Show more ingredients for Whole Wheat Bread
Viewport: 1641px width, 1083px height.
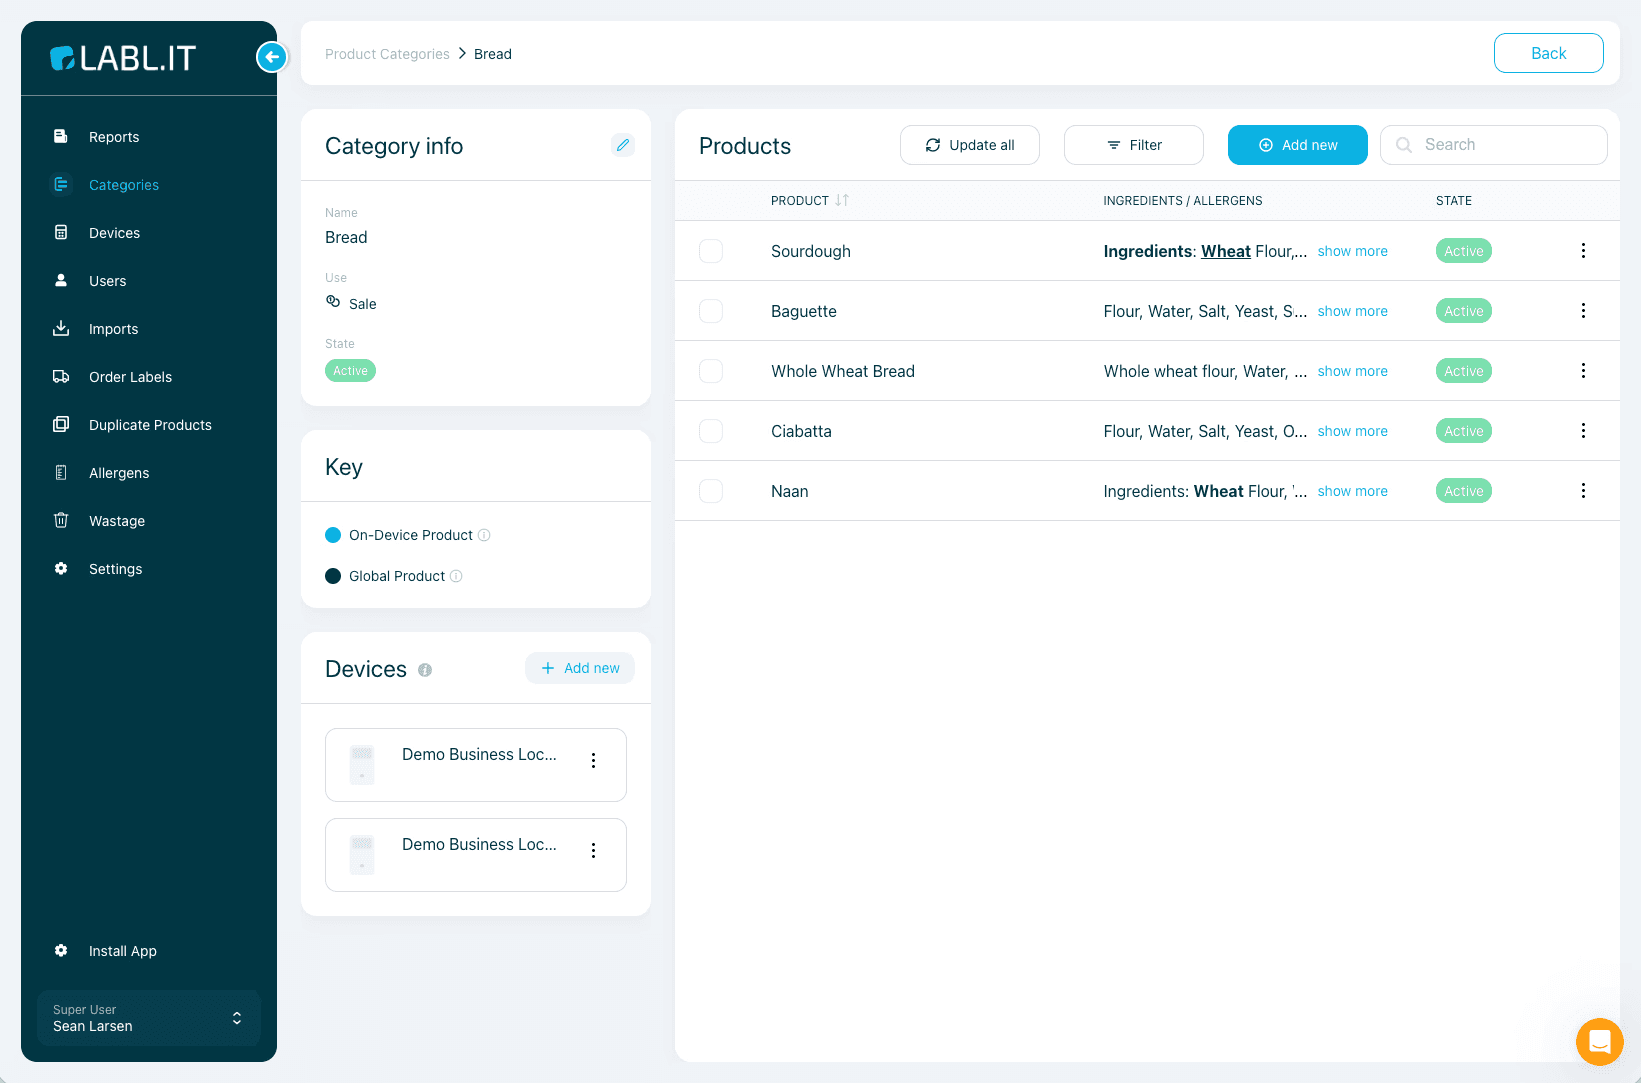(x=1352, y=371)
